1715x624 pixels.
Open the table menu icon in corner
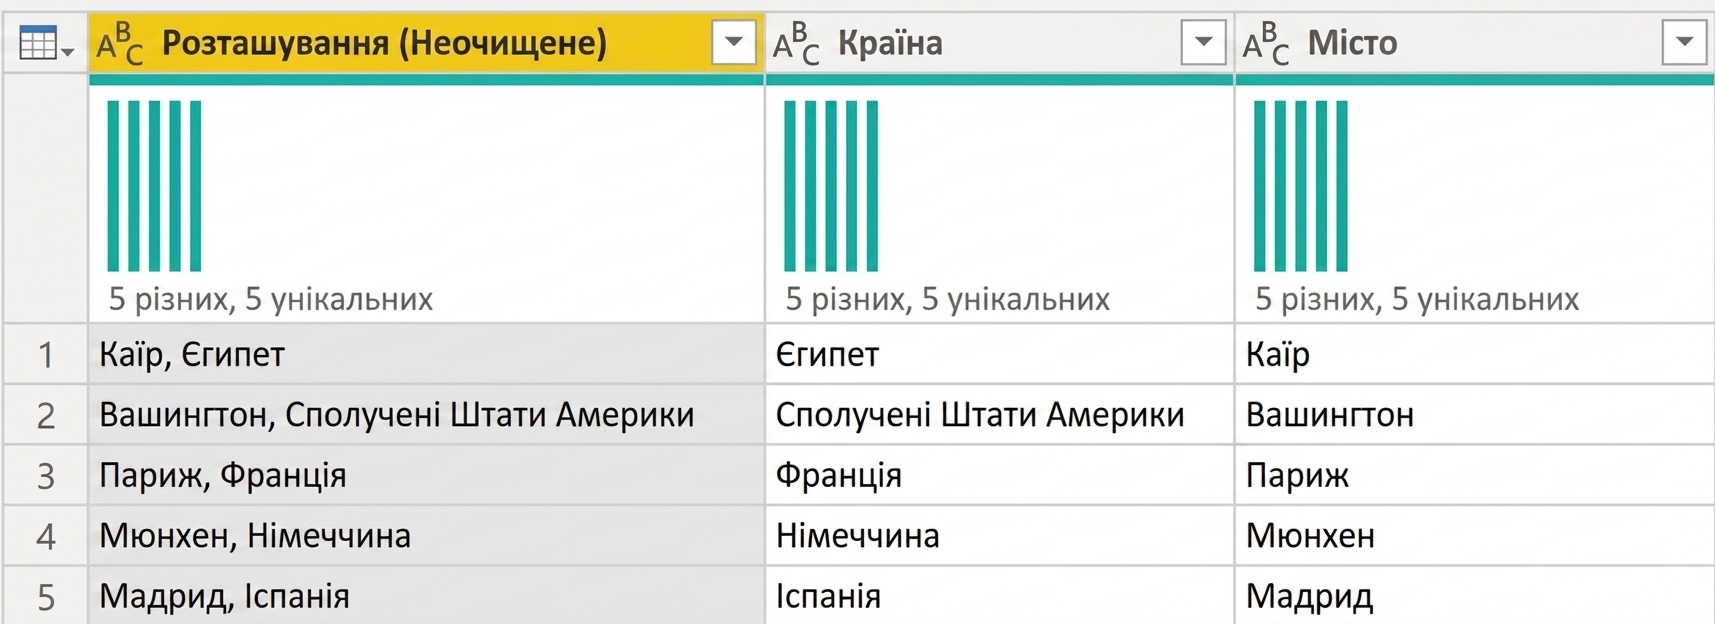pos(45,44)
